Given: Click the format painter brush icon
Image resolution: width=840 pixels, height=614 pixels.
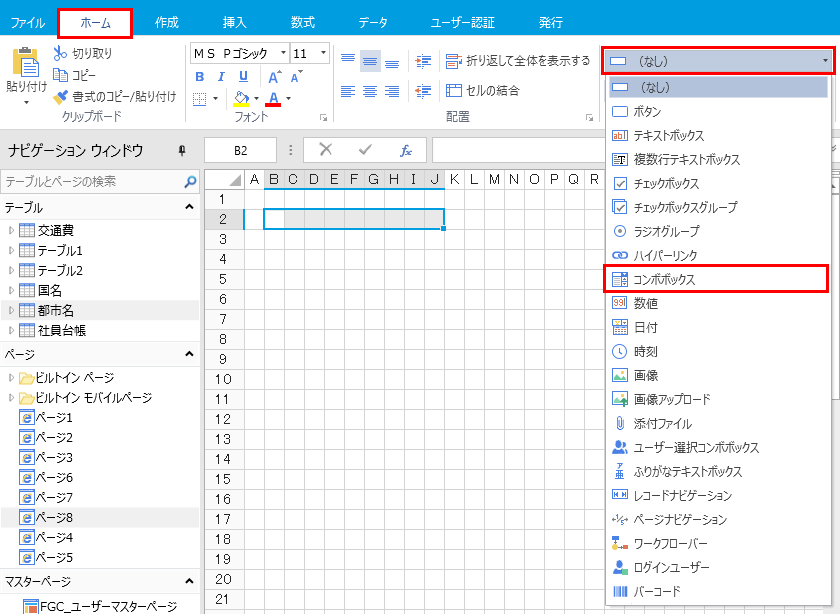Looking at the screenshot, I should tap(60, 97).
